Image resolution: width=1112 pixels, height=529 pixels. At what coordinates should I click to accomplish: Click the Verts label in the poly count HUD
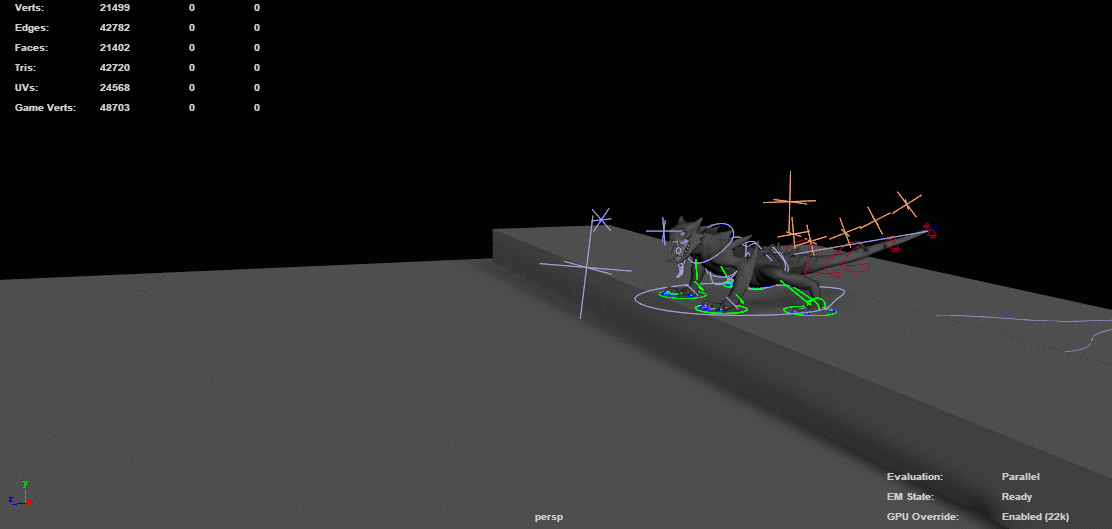coord(28,8)
